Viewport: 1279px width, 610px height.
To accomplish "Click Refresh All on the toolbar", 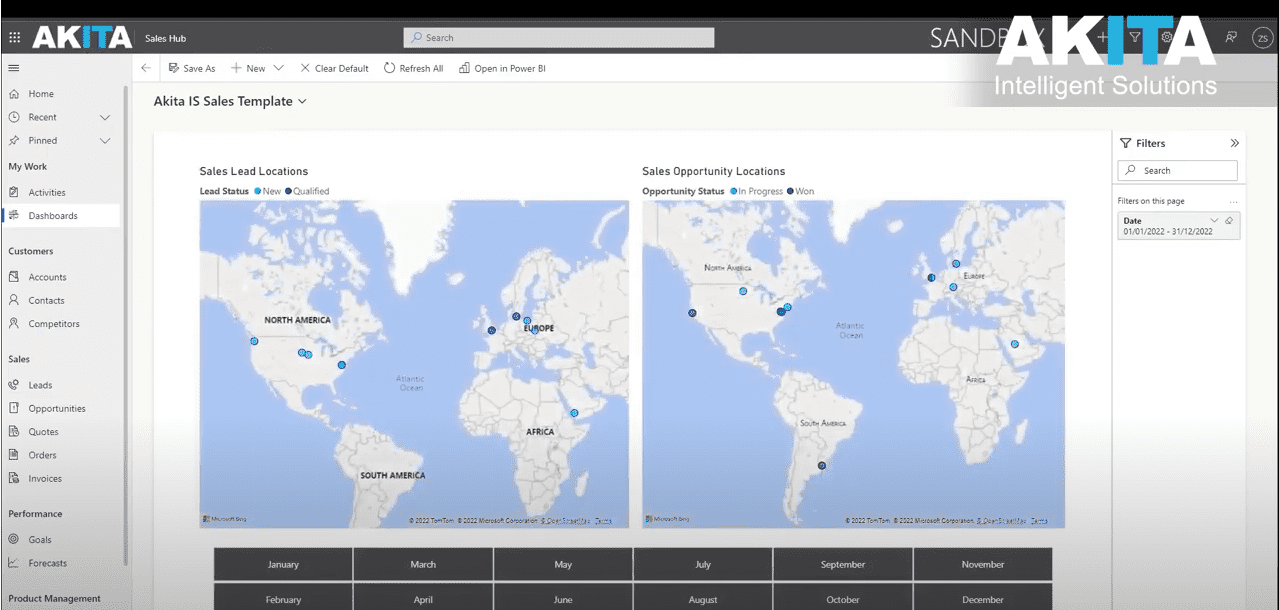I will pyautogui.click(x=413, y=67).
